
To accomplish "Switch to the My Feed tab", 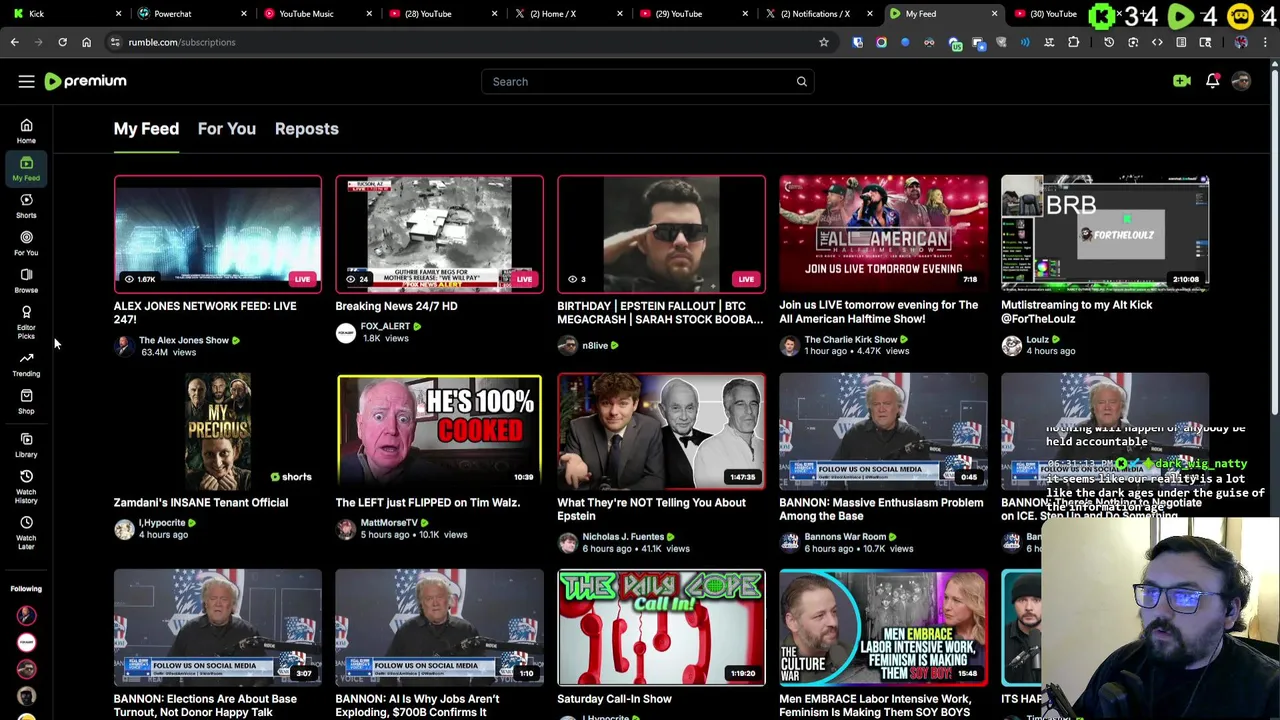I will pos(146,129).
